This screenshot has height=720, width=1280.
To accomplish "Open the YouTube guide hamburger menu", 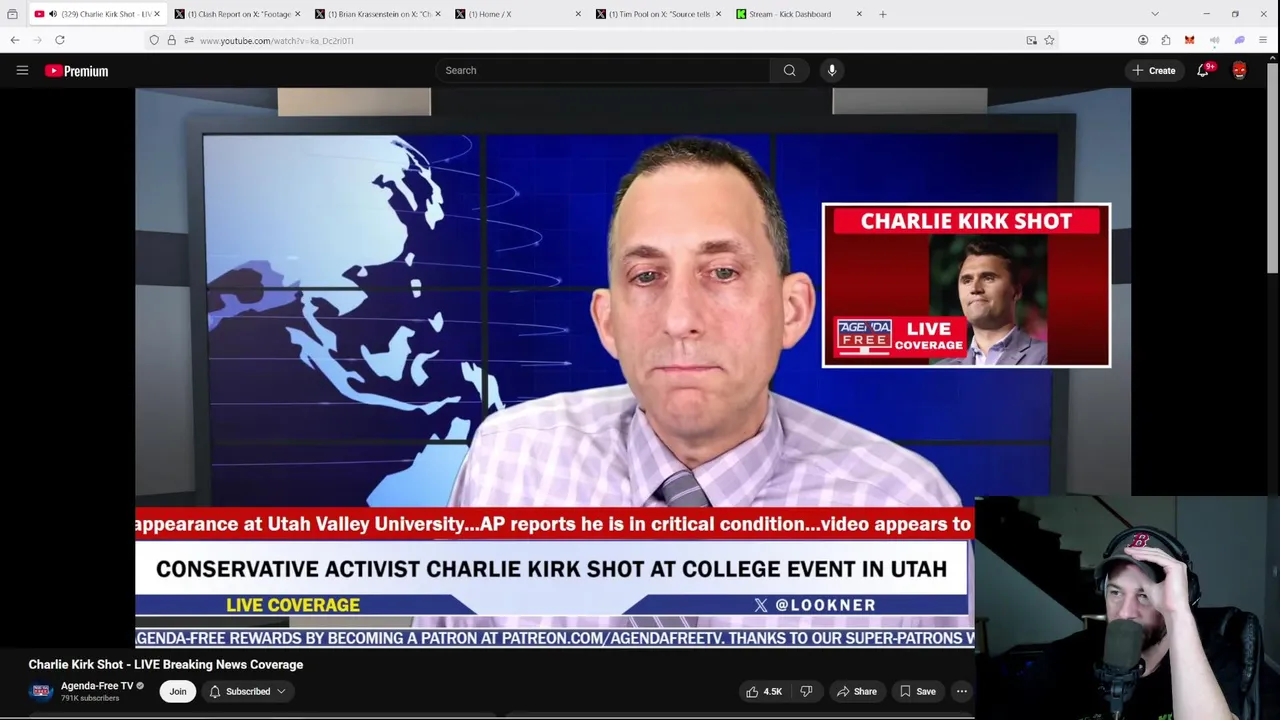I will point(22,71).
